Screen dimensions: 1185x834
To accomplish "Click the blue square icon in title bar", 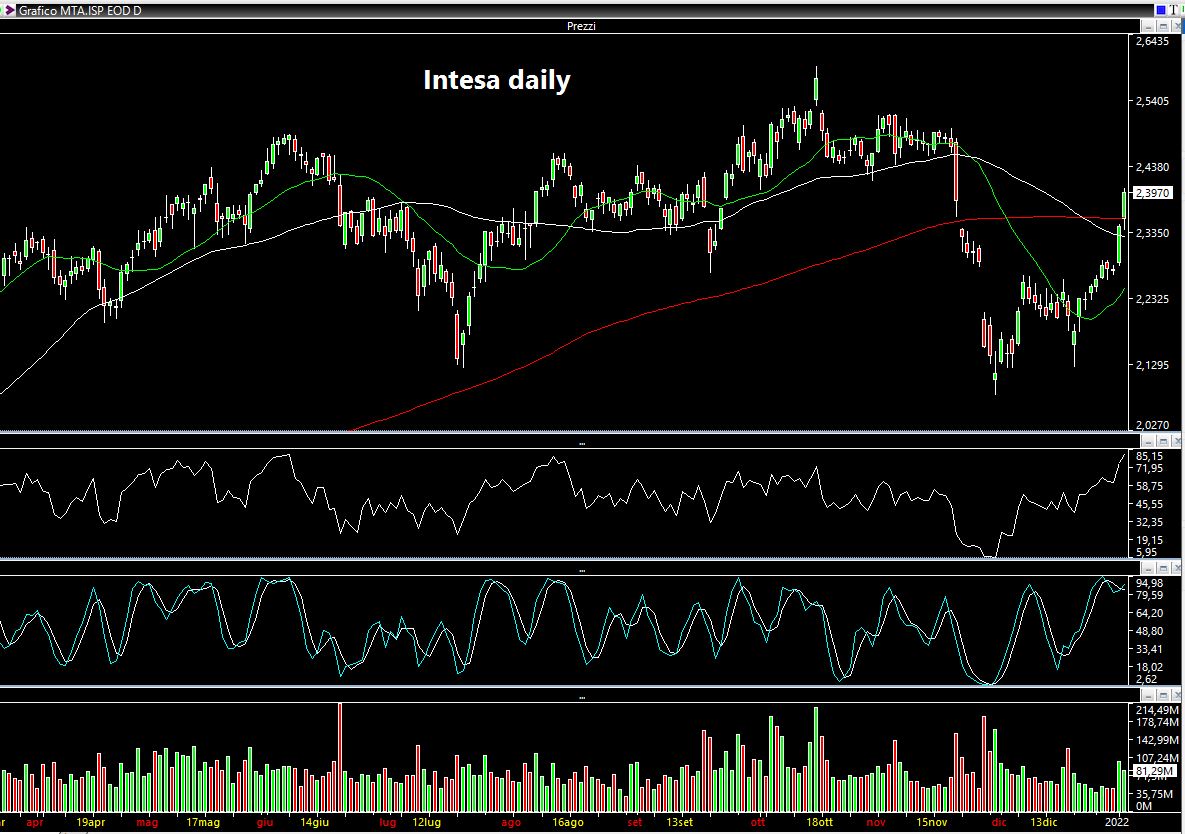I will [x=1161, y=10].
